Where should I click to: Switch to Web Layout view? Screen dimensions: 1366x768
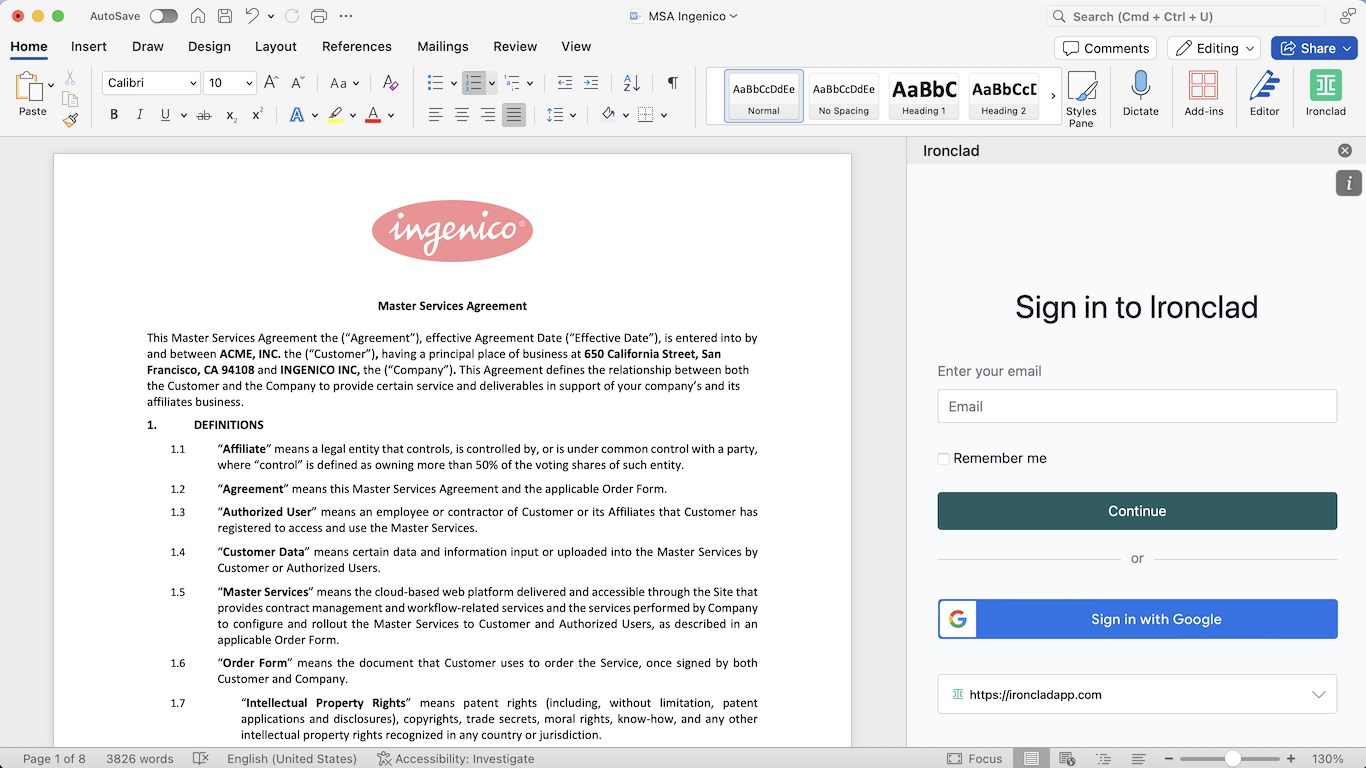[1067, 759]
